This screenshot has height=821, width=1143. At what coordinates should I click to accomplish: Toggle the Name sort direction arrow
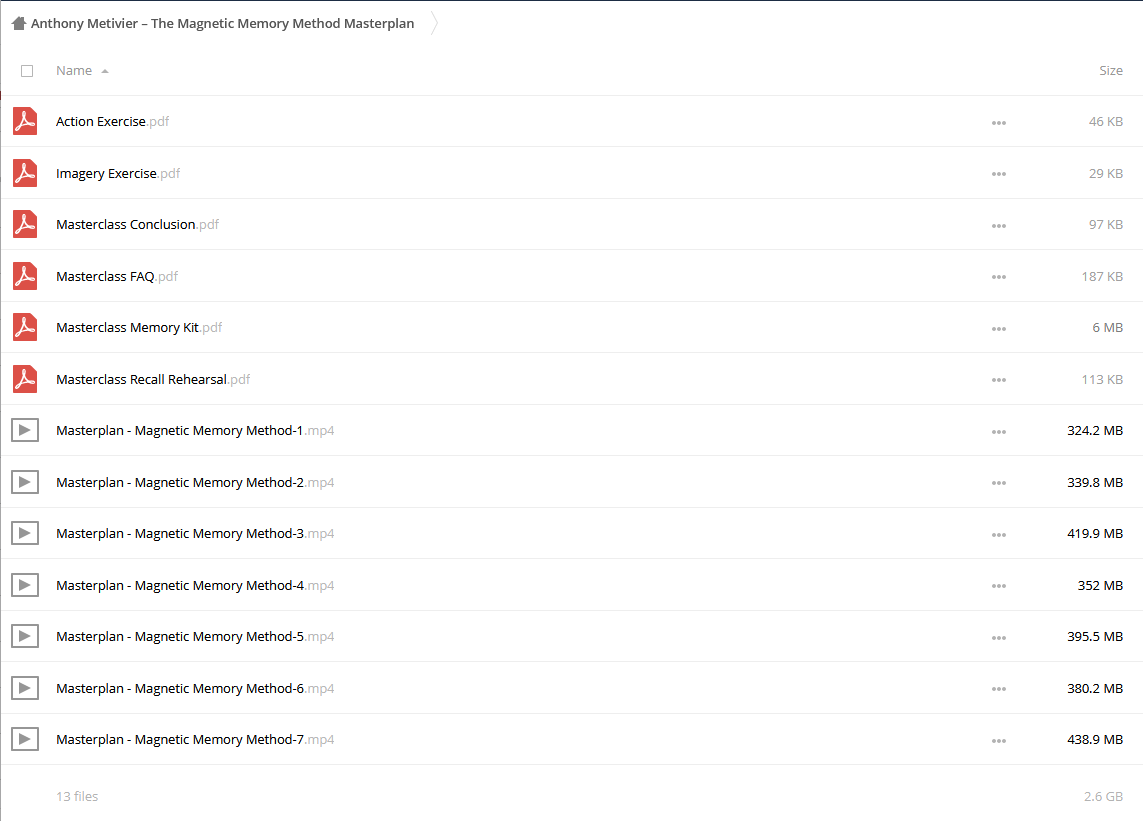105,71
